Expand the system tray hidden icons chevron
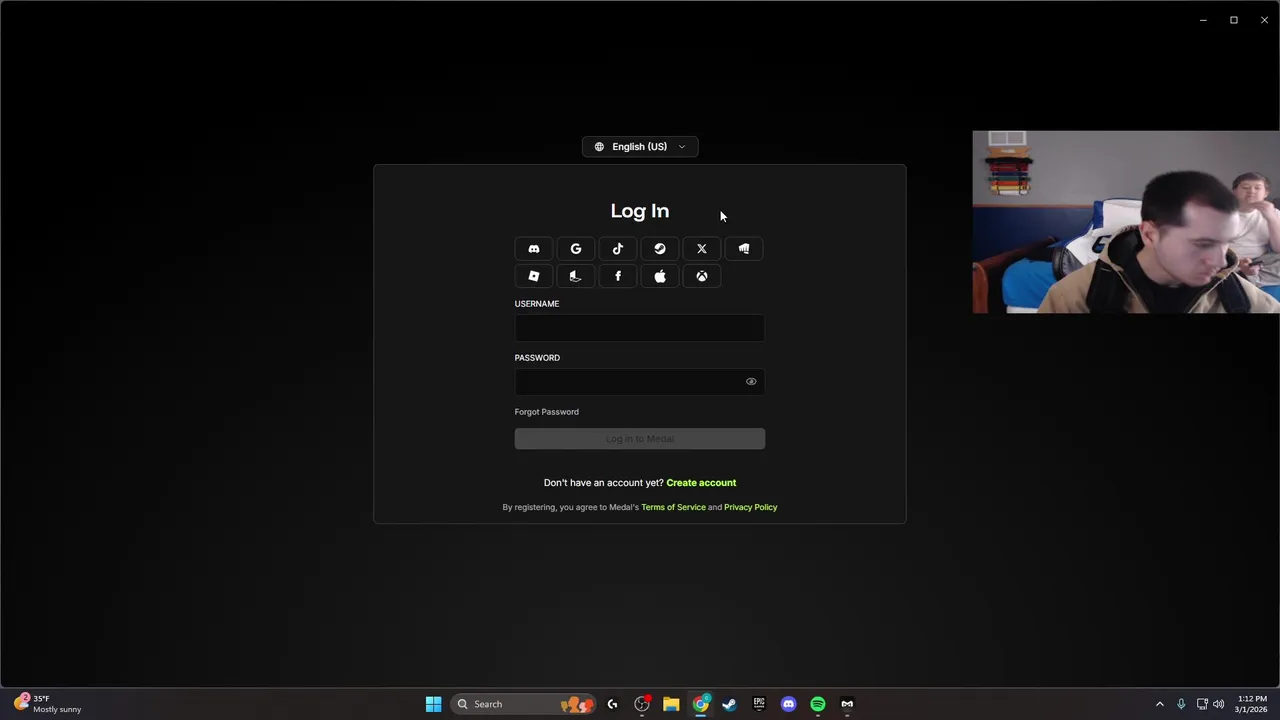This screenshot has height=720, width=1280. pos(1160,704)
